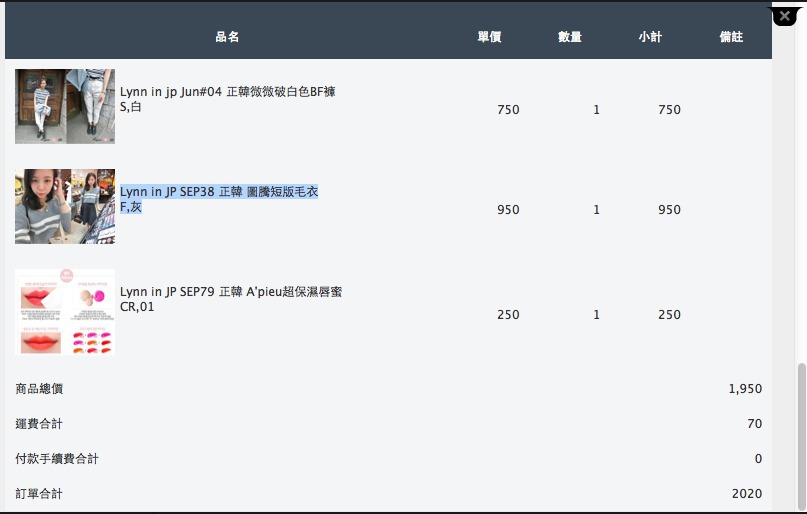
Task: Click the quantity 1 in SEP79 row
Action: (596, 314)
